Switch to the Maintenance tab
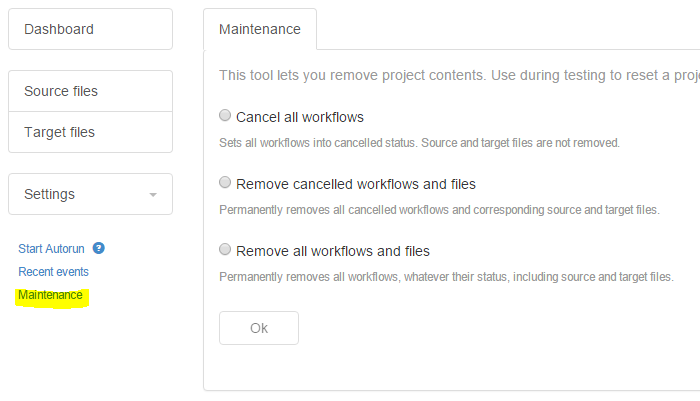Viewport: 700px width, 401px height. click(259, 29)
